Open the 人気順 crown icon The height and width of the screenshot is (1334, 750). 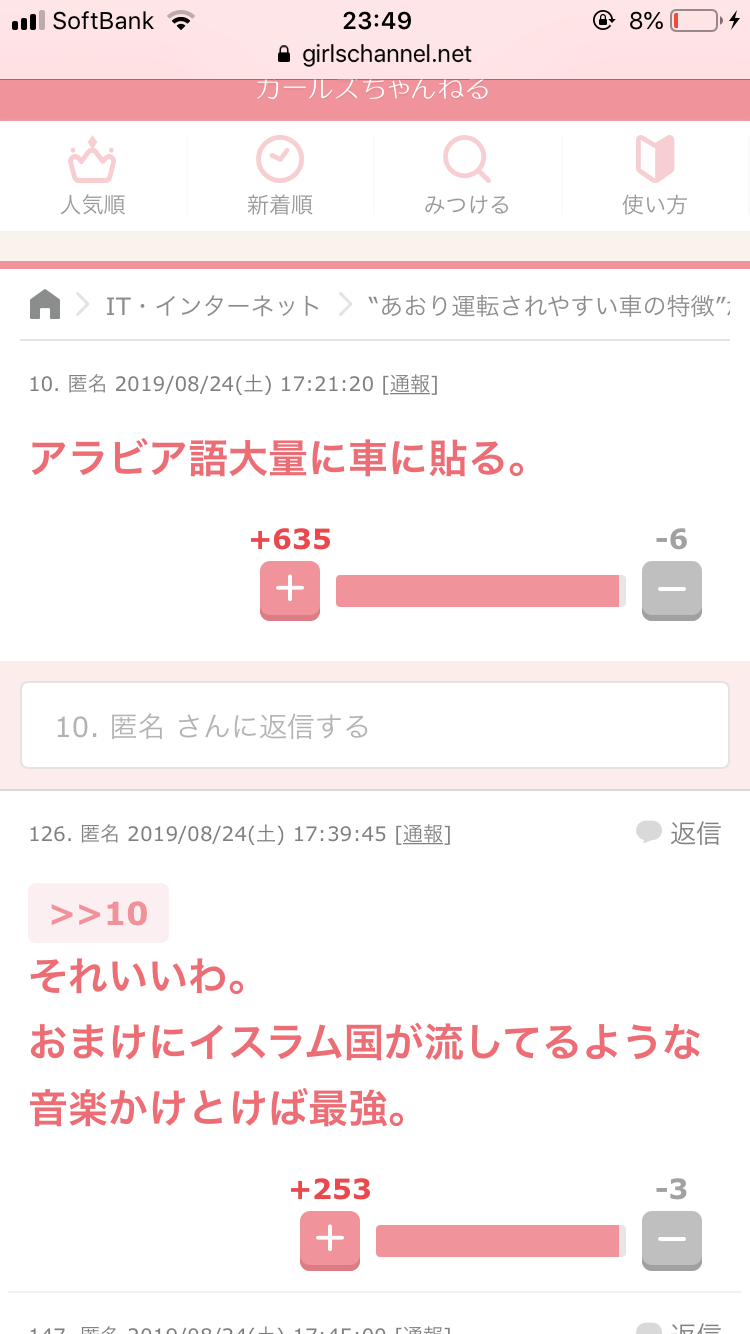[x=92, y=161]
